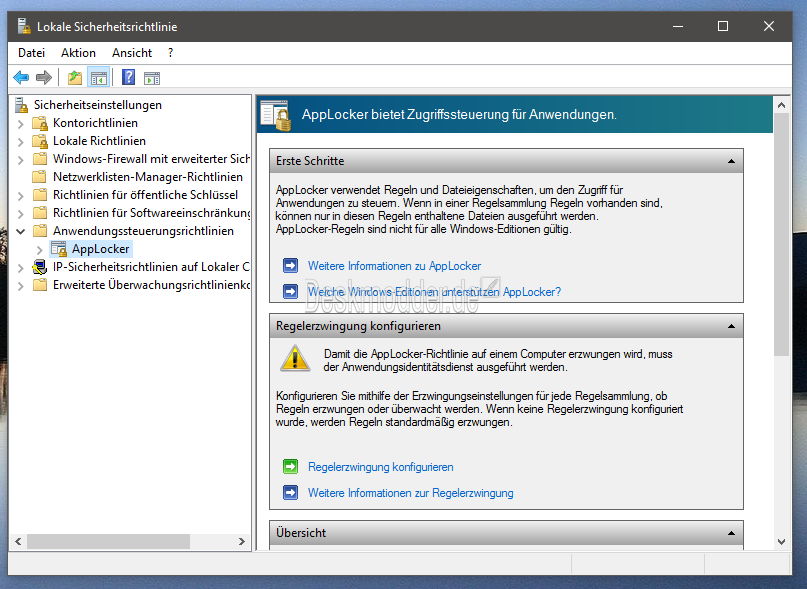Image resolution: width=807 pixels, height=589 pixels.
Task: Collapse the Übersicht section
Action: click(731, 533)
